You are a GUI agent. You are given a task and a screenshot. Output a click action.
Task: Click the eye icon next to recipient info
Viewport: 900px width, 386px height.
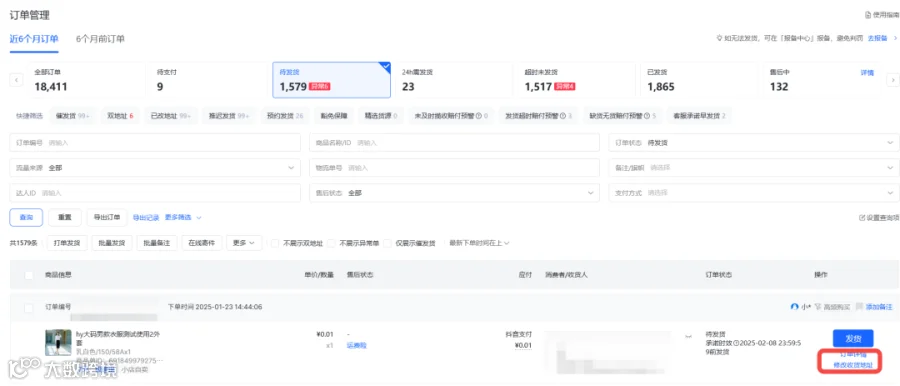(688, 337)
